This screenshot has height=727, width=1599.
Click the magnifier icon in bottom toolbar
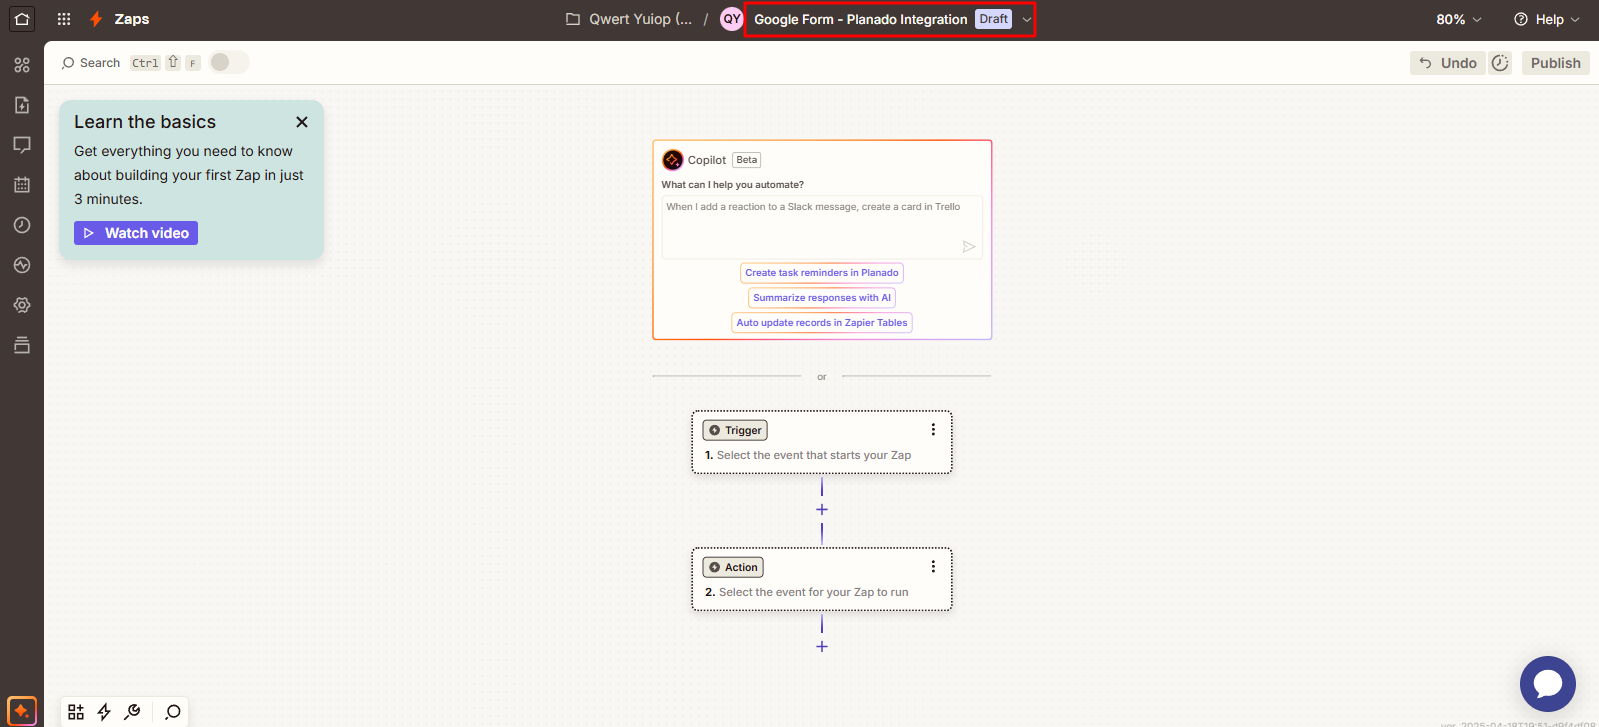click(173, 712)
